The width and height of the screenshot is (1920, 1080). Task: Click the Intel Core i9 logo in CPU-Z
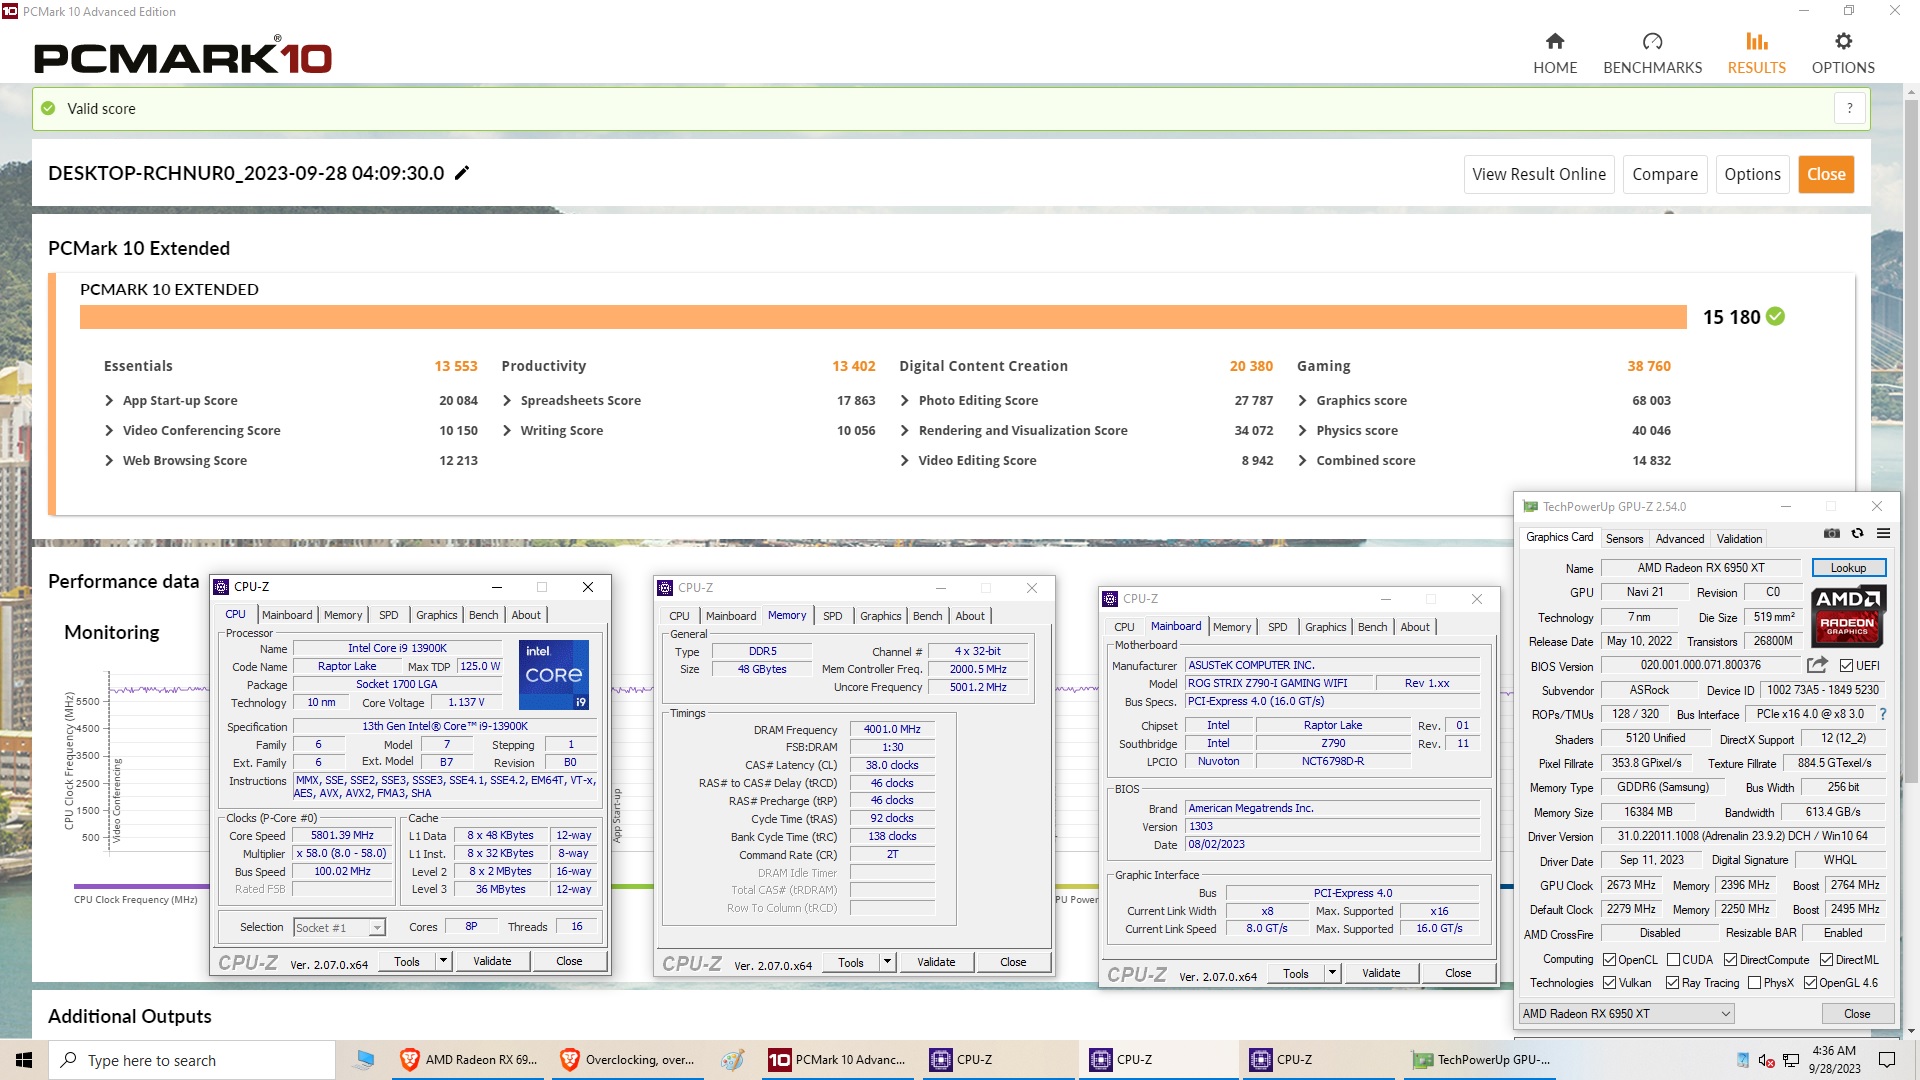[x=554, y=675]
